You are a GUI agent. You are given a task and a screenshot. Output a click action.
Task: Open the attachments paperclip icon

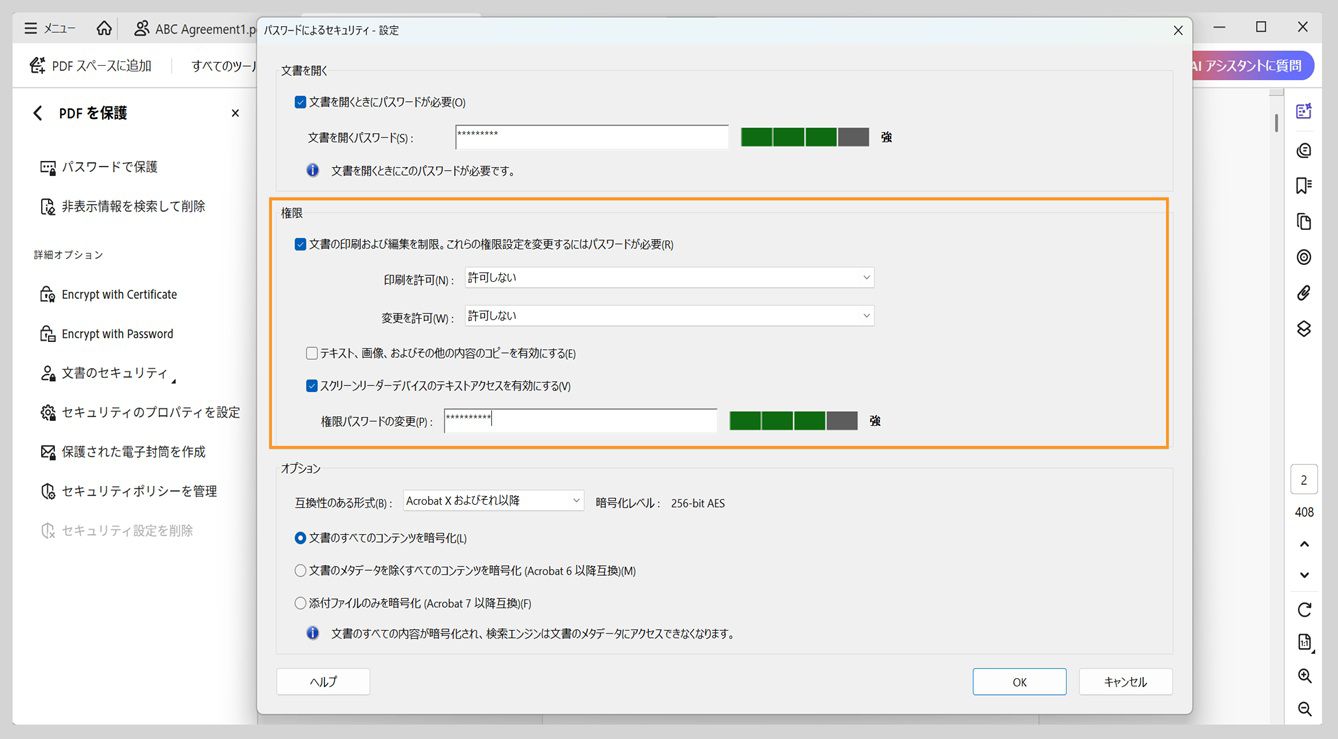1303,293
